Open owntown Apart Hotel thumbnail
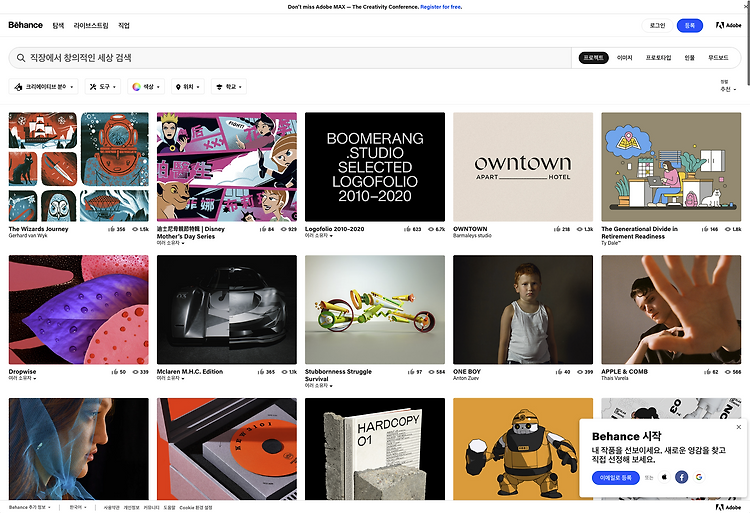Screen dimensions: 750x513 click(523, 167)
